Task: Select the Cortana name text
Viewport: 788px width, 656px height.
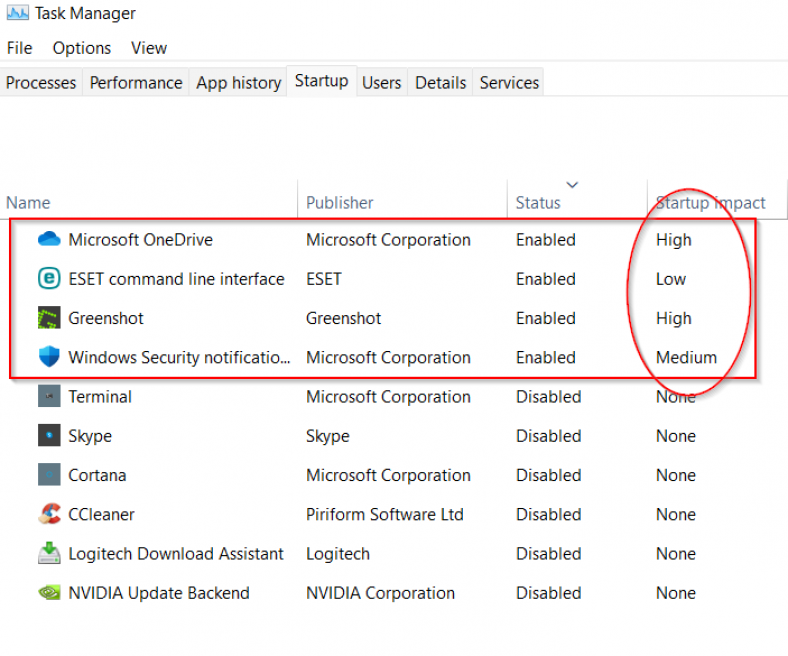Action: 97,475
